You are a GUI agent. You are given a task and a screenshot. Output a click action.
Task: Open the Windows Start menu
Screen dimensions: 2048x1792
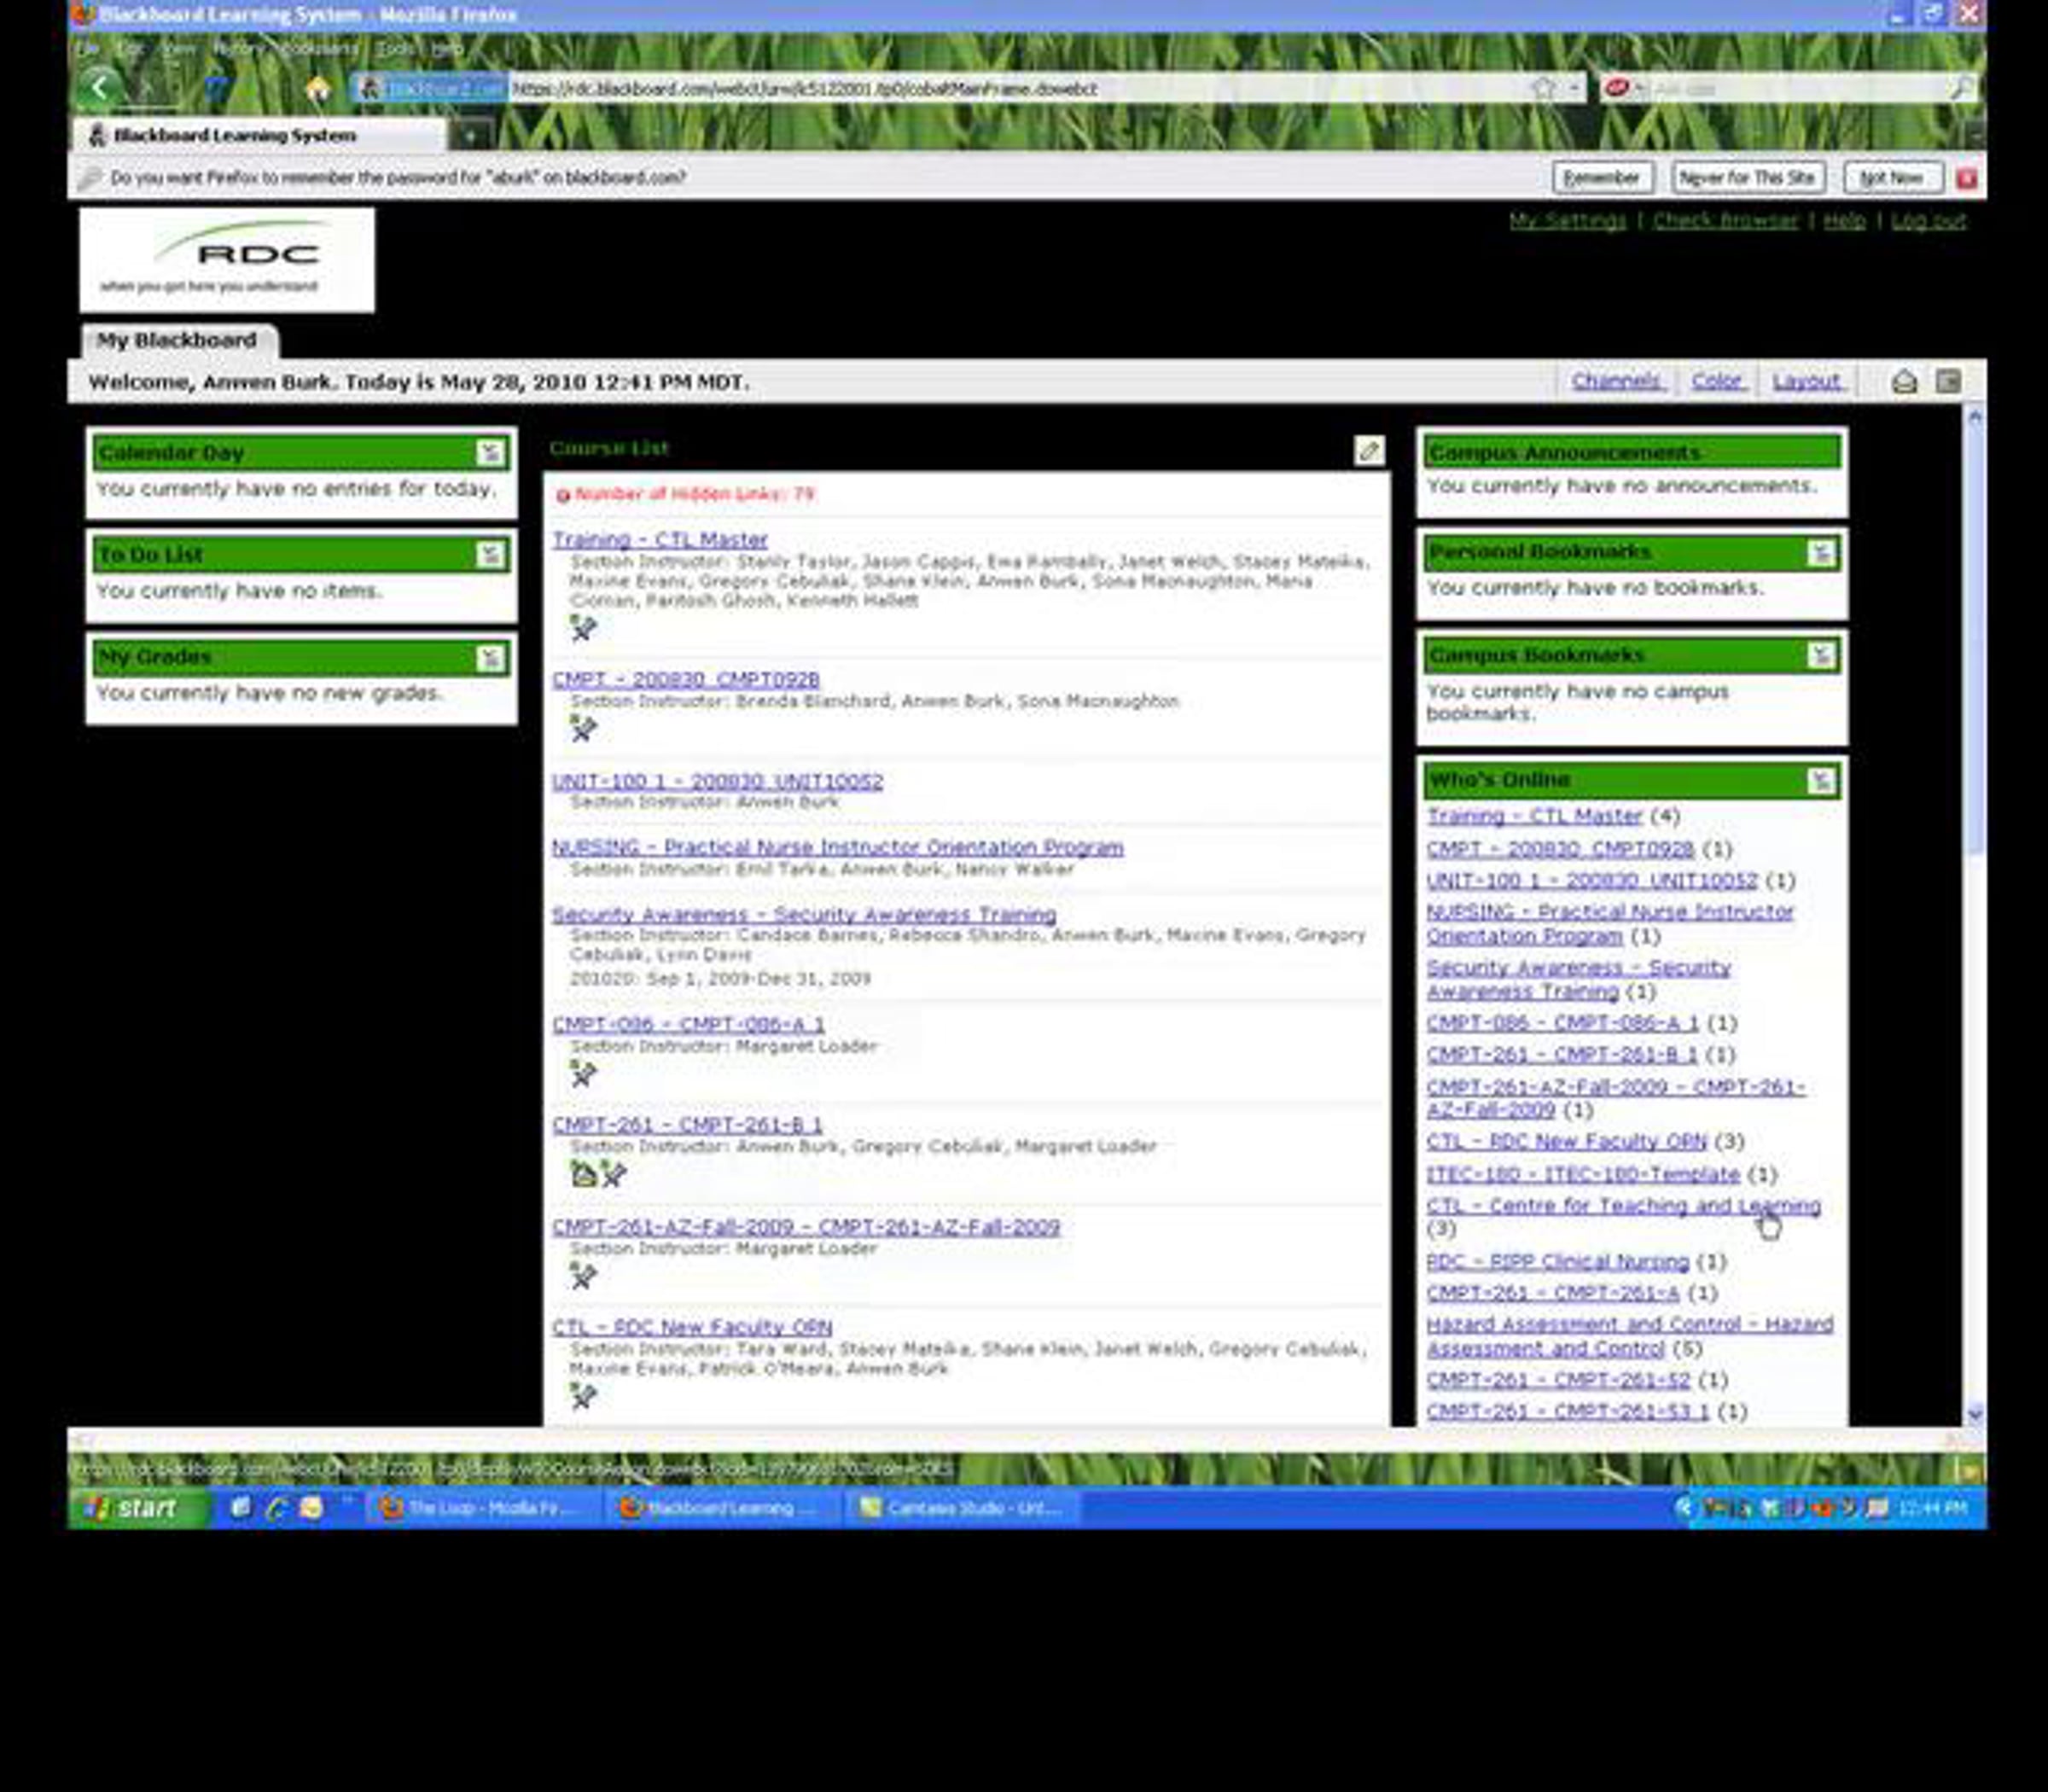[139, 1507]
